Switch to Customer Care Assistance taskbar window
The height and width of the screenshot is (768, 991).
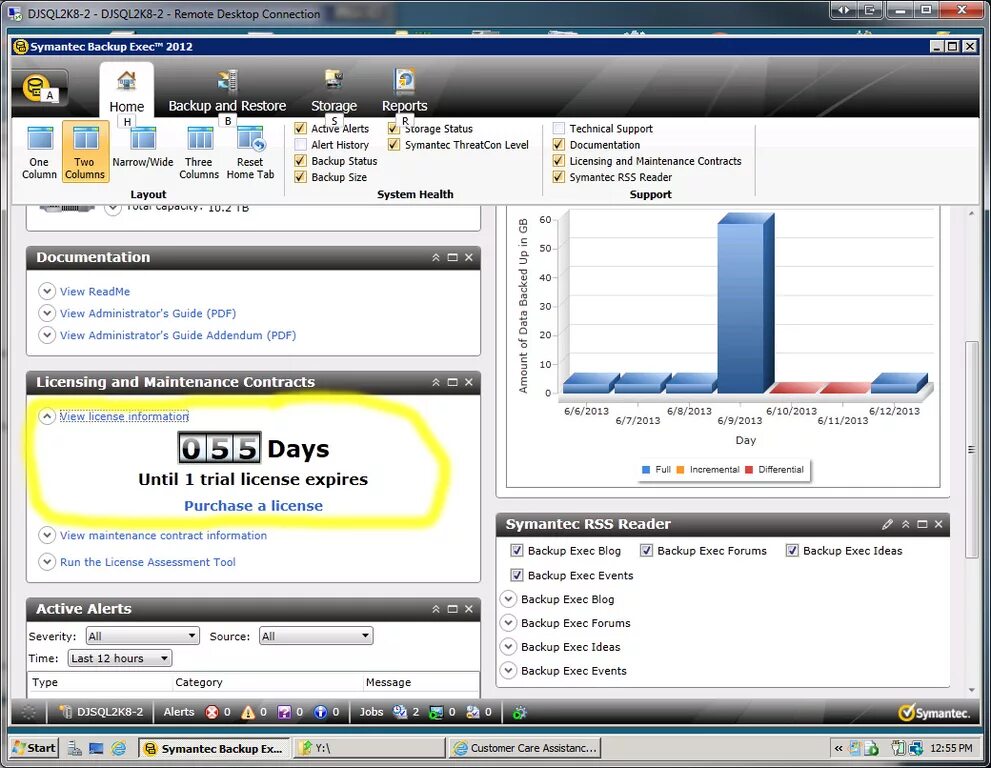click(525, 748)
